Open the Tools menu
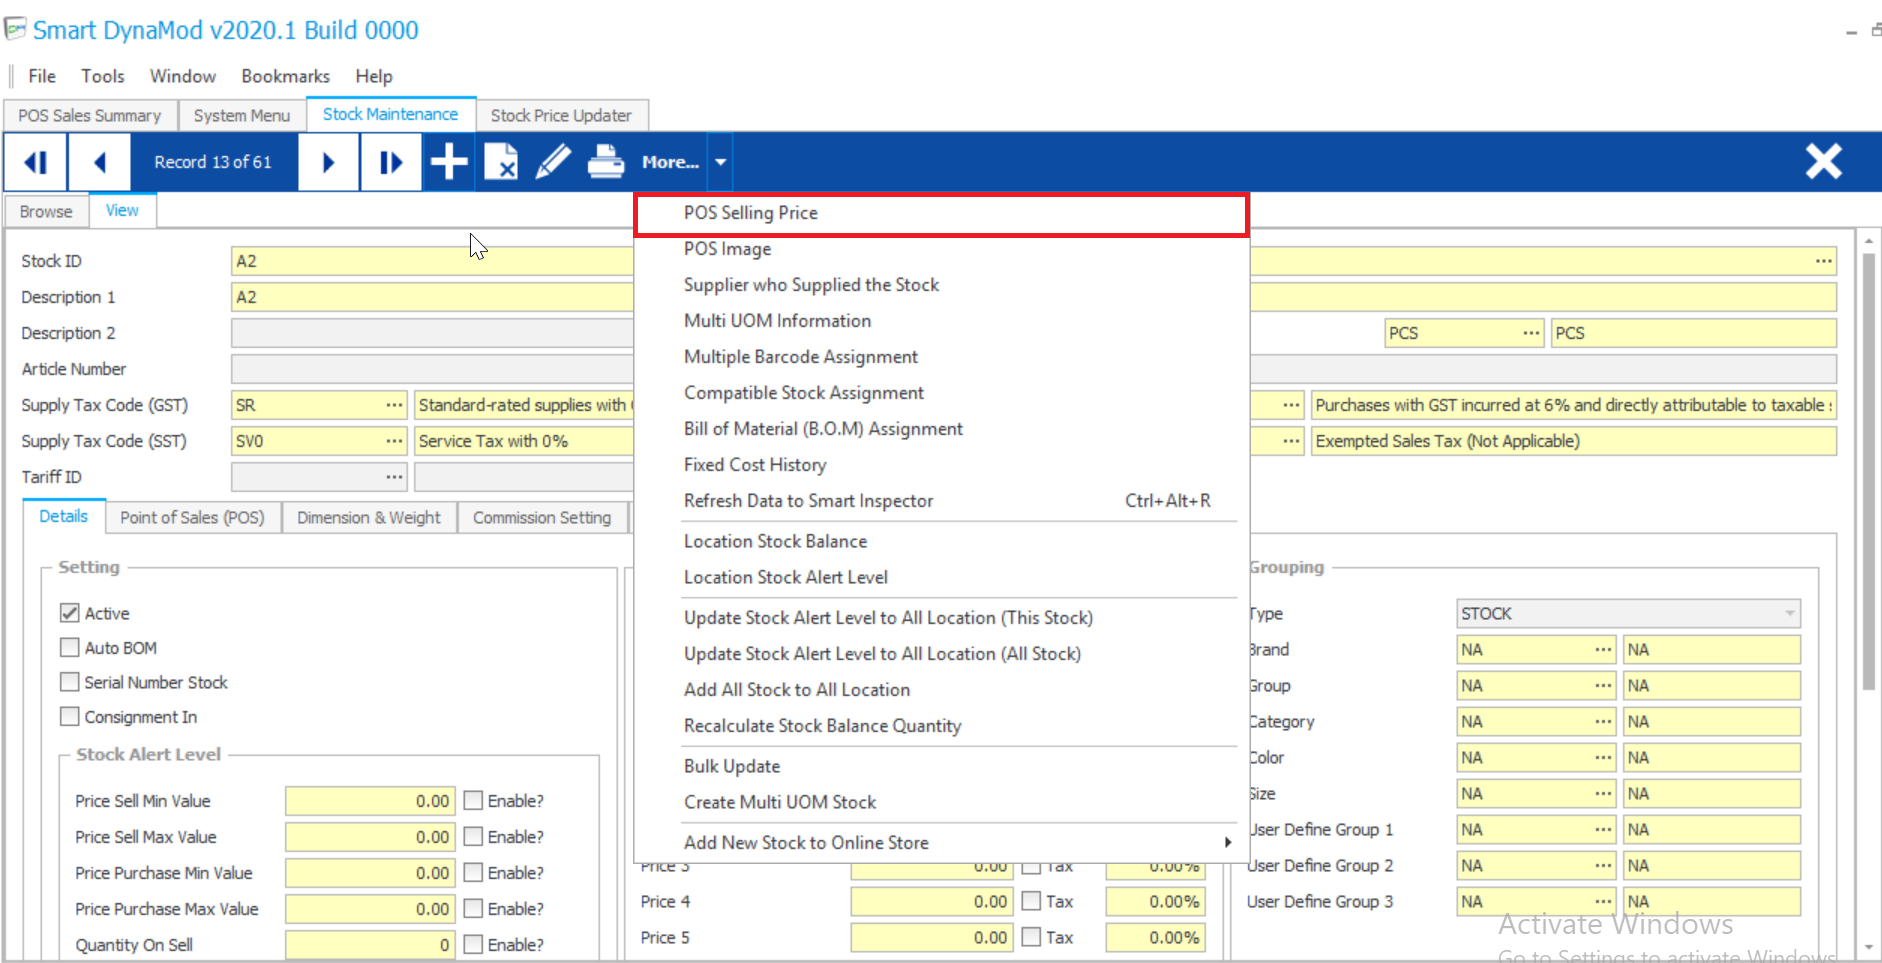 103,76
